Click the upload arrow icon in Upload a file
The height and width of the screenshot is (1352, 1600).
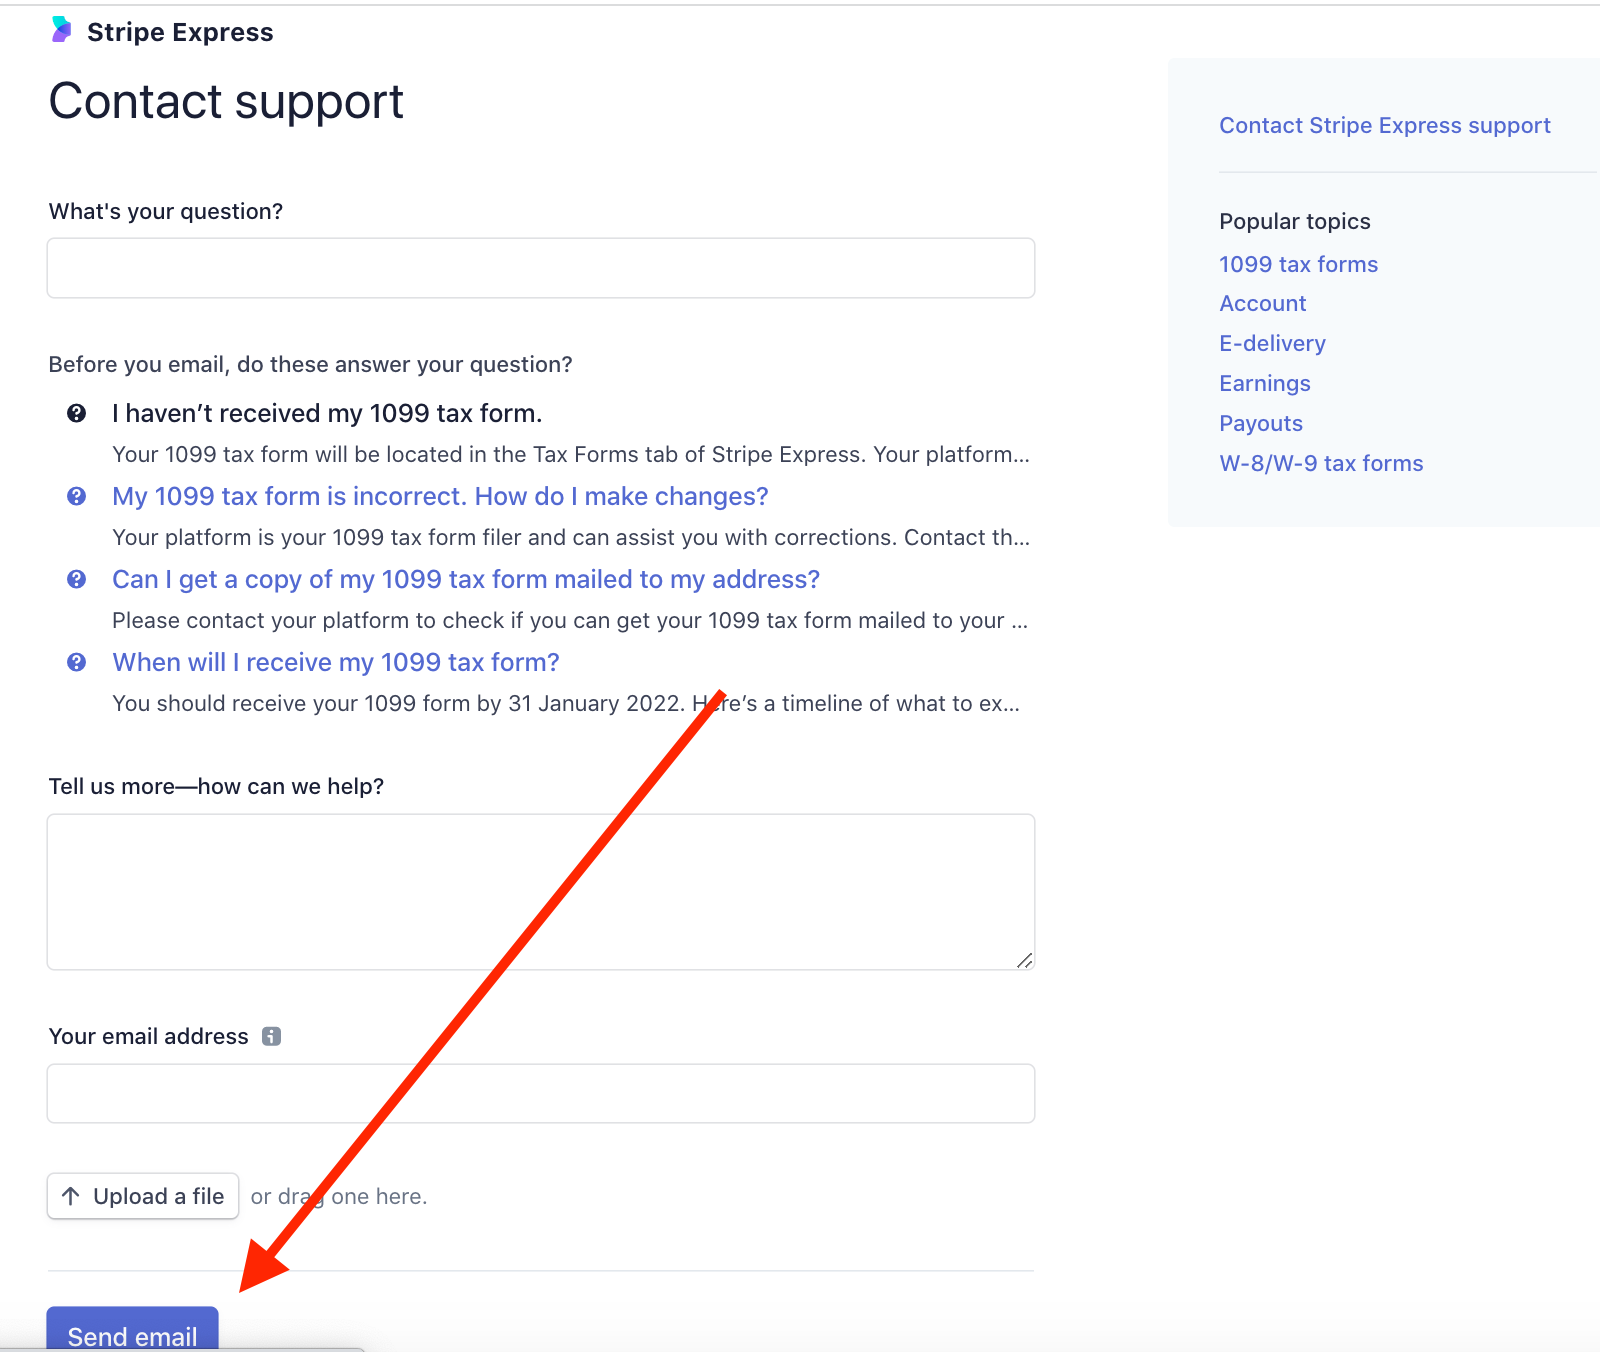[x=71, y=1196]
